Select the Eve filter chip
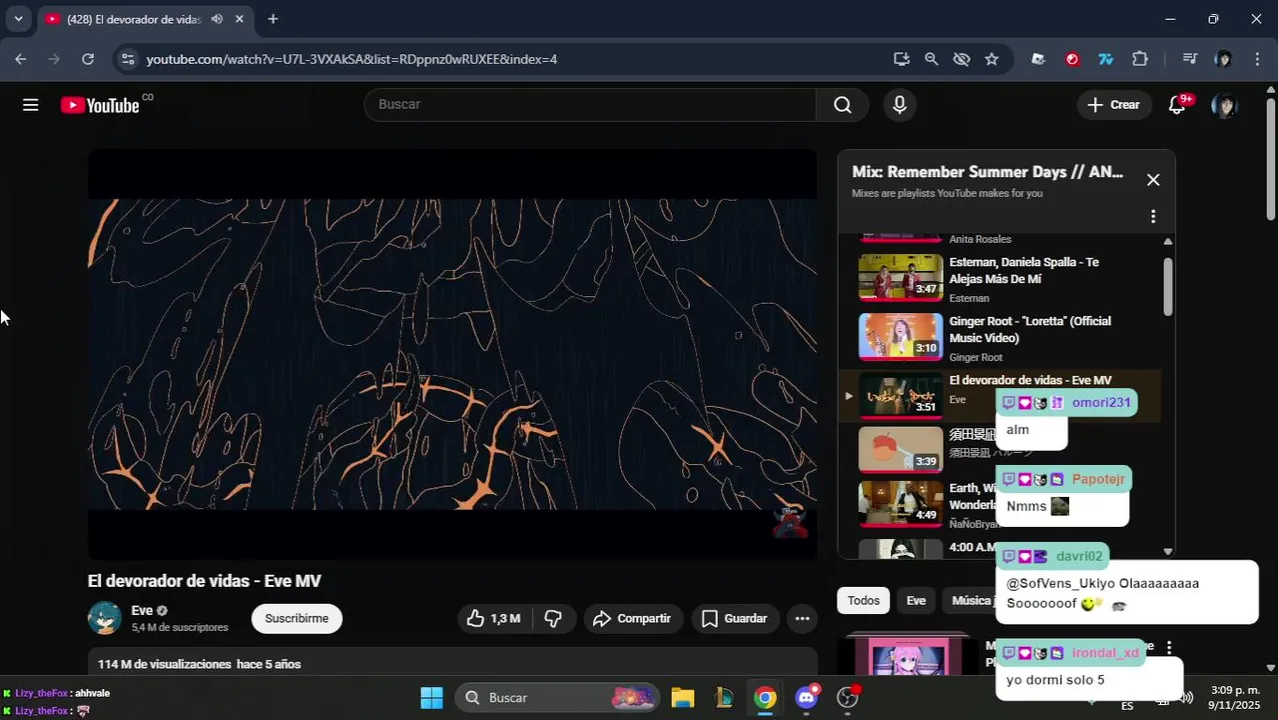1278x720 pixels. pyautogui.click(x=916, y=600)
